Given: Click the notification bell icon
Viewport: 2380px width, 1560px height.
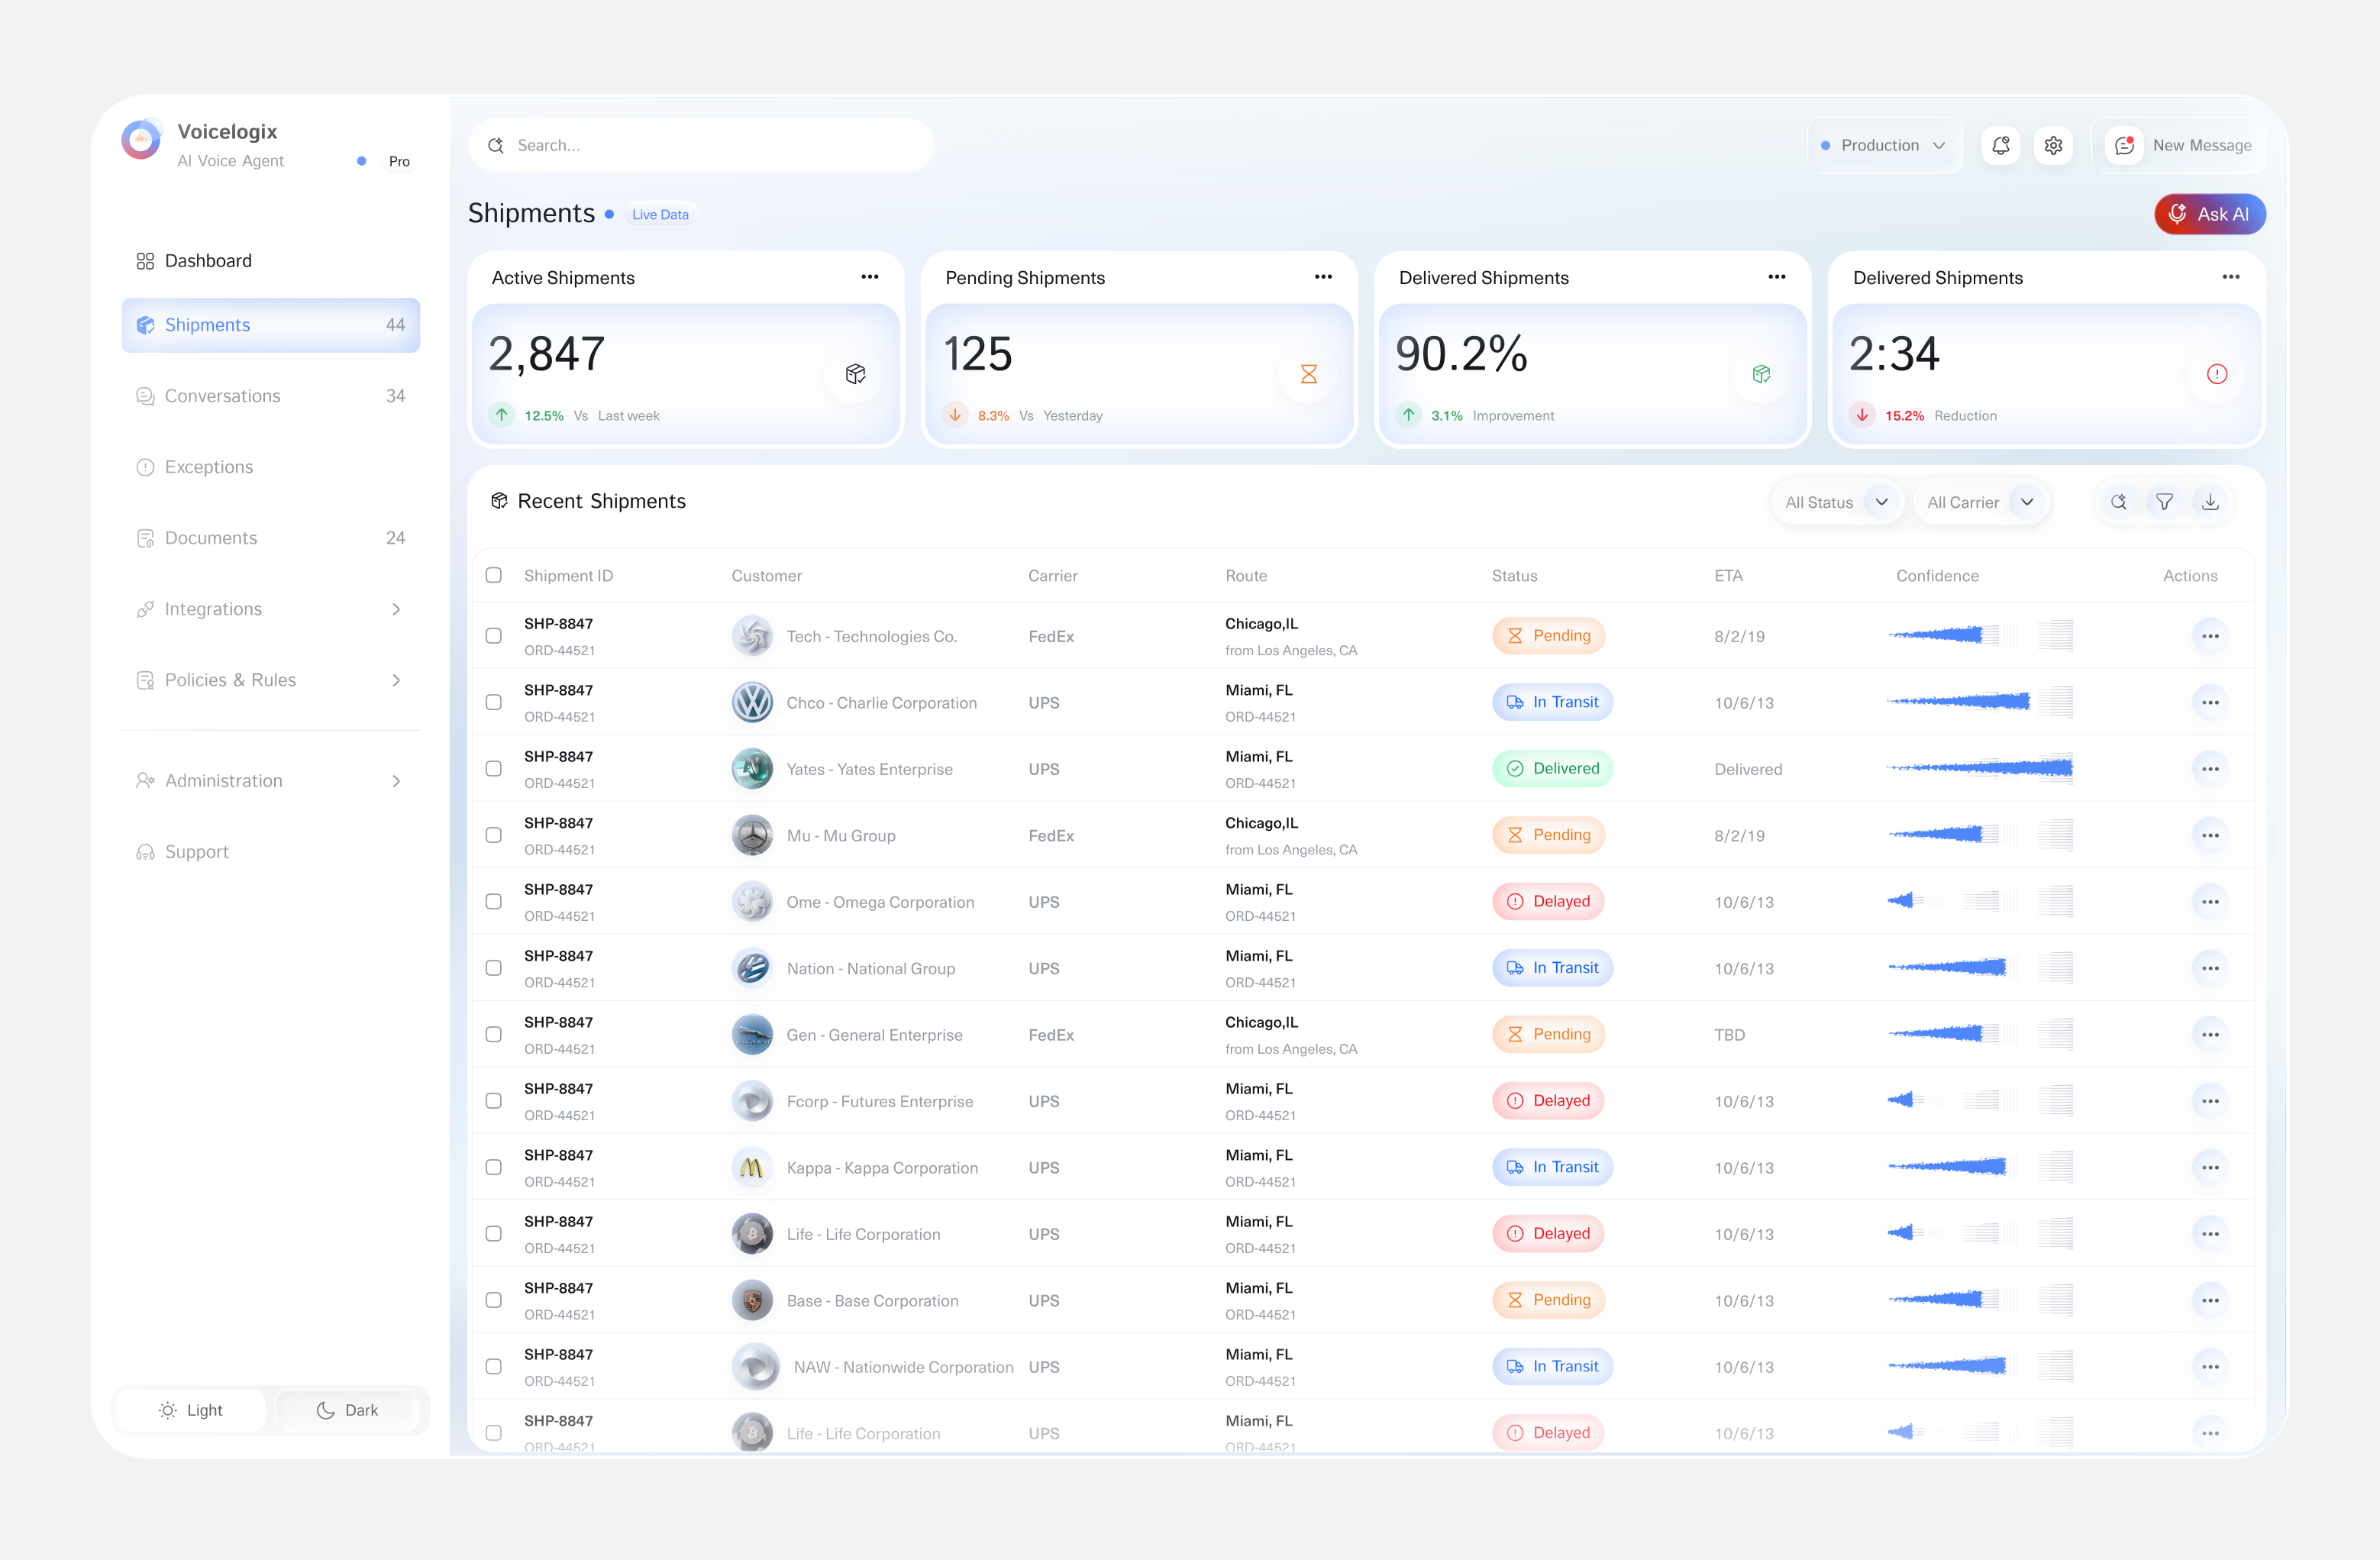Looking at the screenshot, I should (x=2001, y=145).
